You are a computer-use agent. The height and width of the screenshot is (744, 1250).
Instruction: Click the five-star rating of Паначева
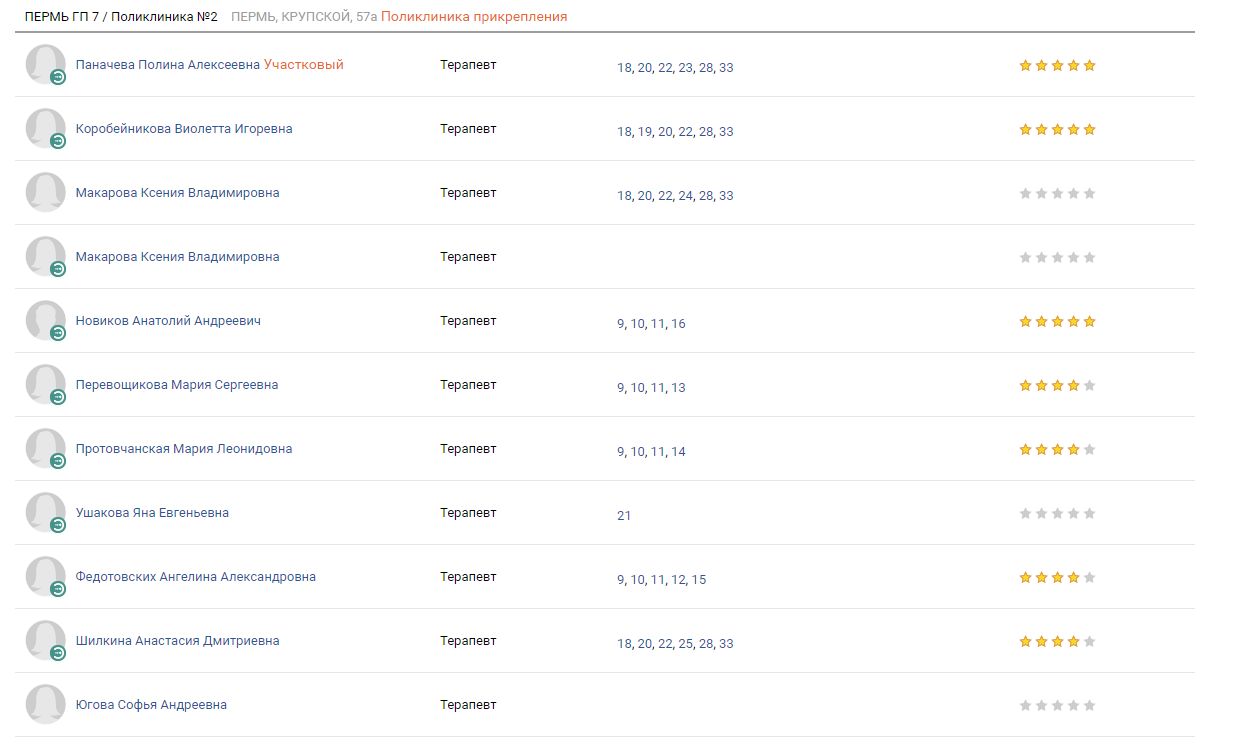pos(1057,66)
